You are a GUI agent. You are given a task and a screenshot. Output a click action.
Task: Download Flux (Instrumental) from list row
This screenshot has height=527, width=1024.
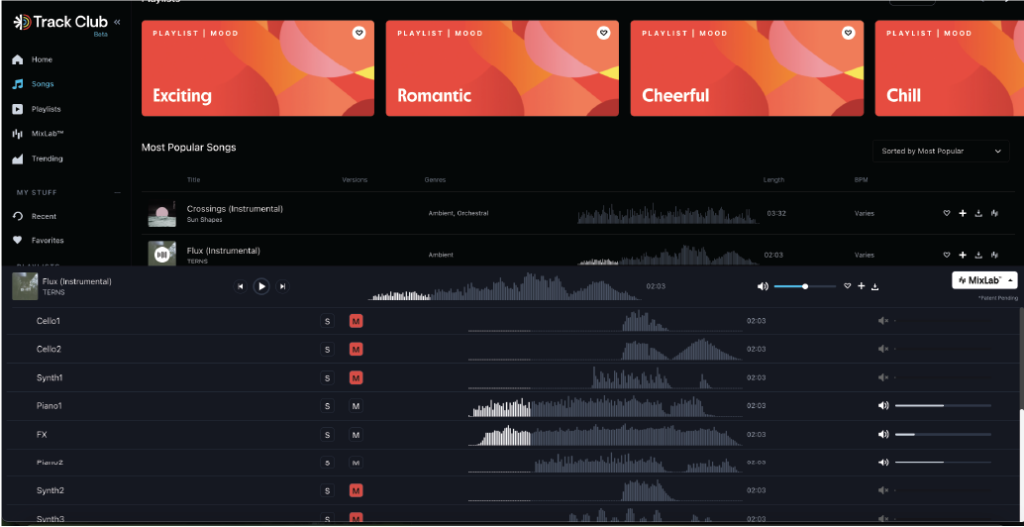(978, 255)
